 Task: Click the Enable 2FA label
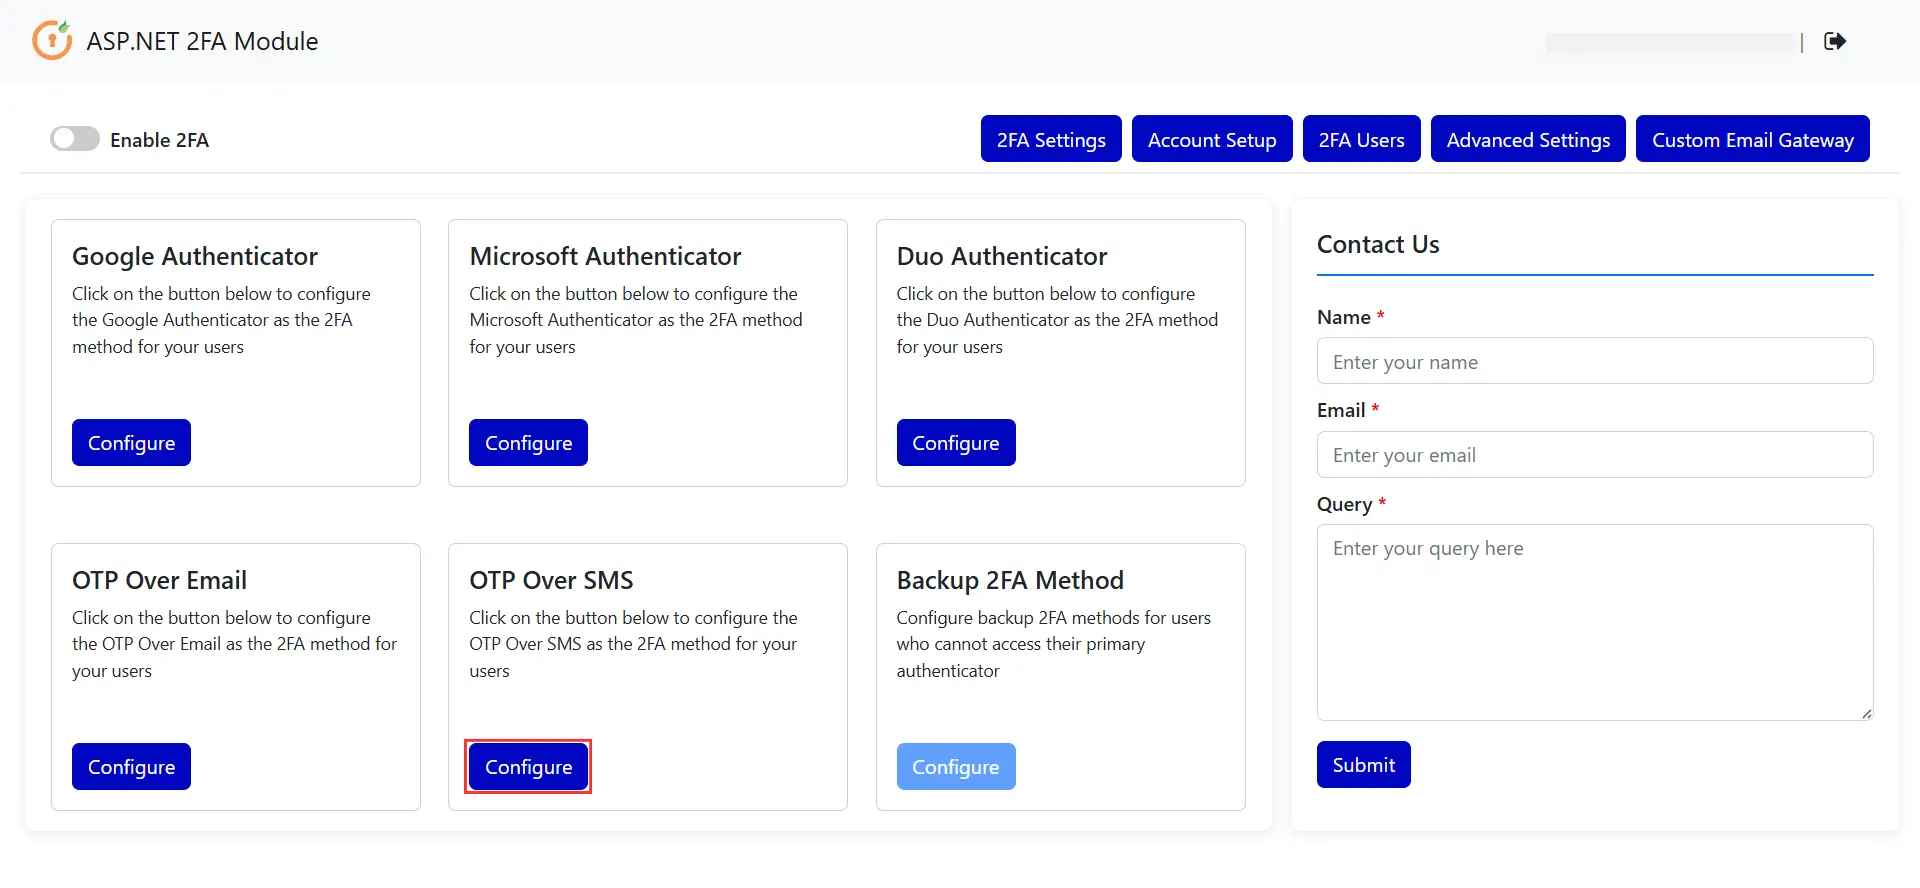[159, 140]
